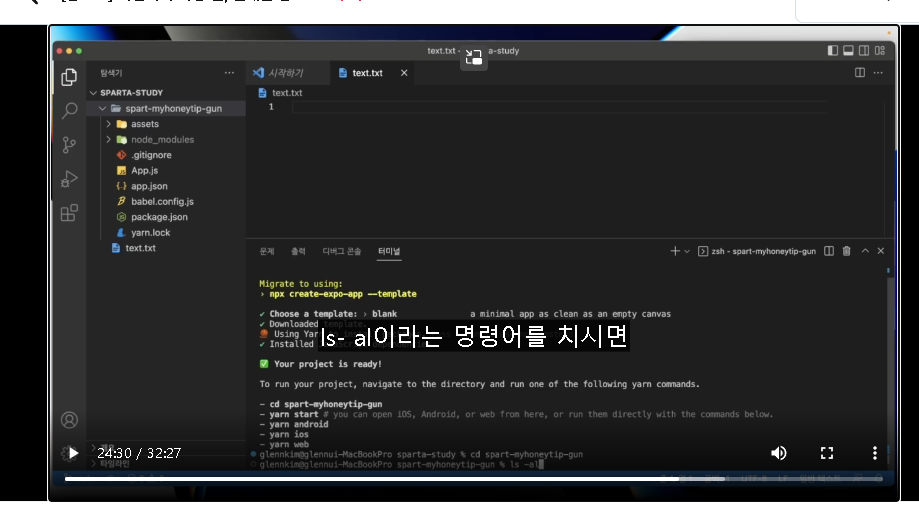Expand the 타임라인 section in explorer
This screenshot has width=919, height=511.
click(114, 463)
